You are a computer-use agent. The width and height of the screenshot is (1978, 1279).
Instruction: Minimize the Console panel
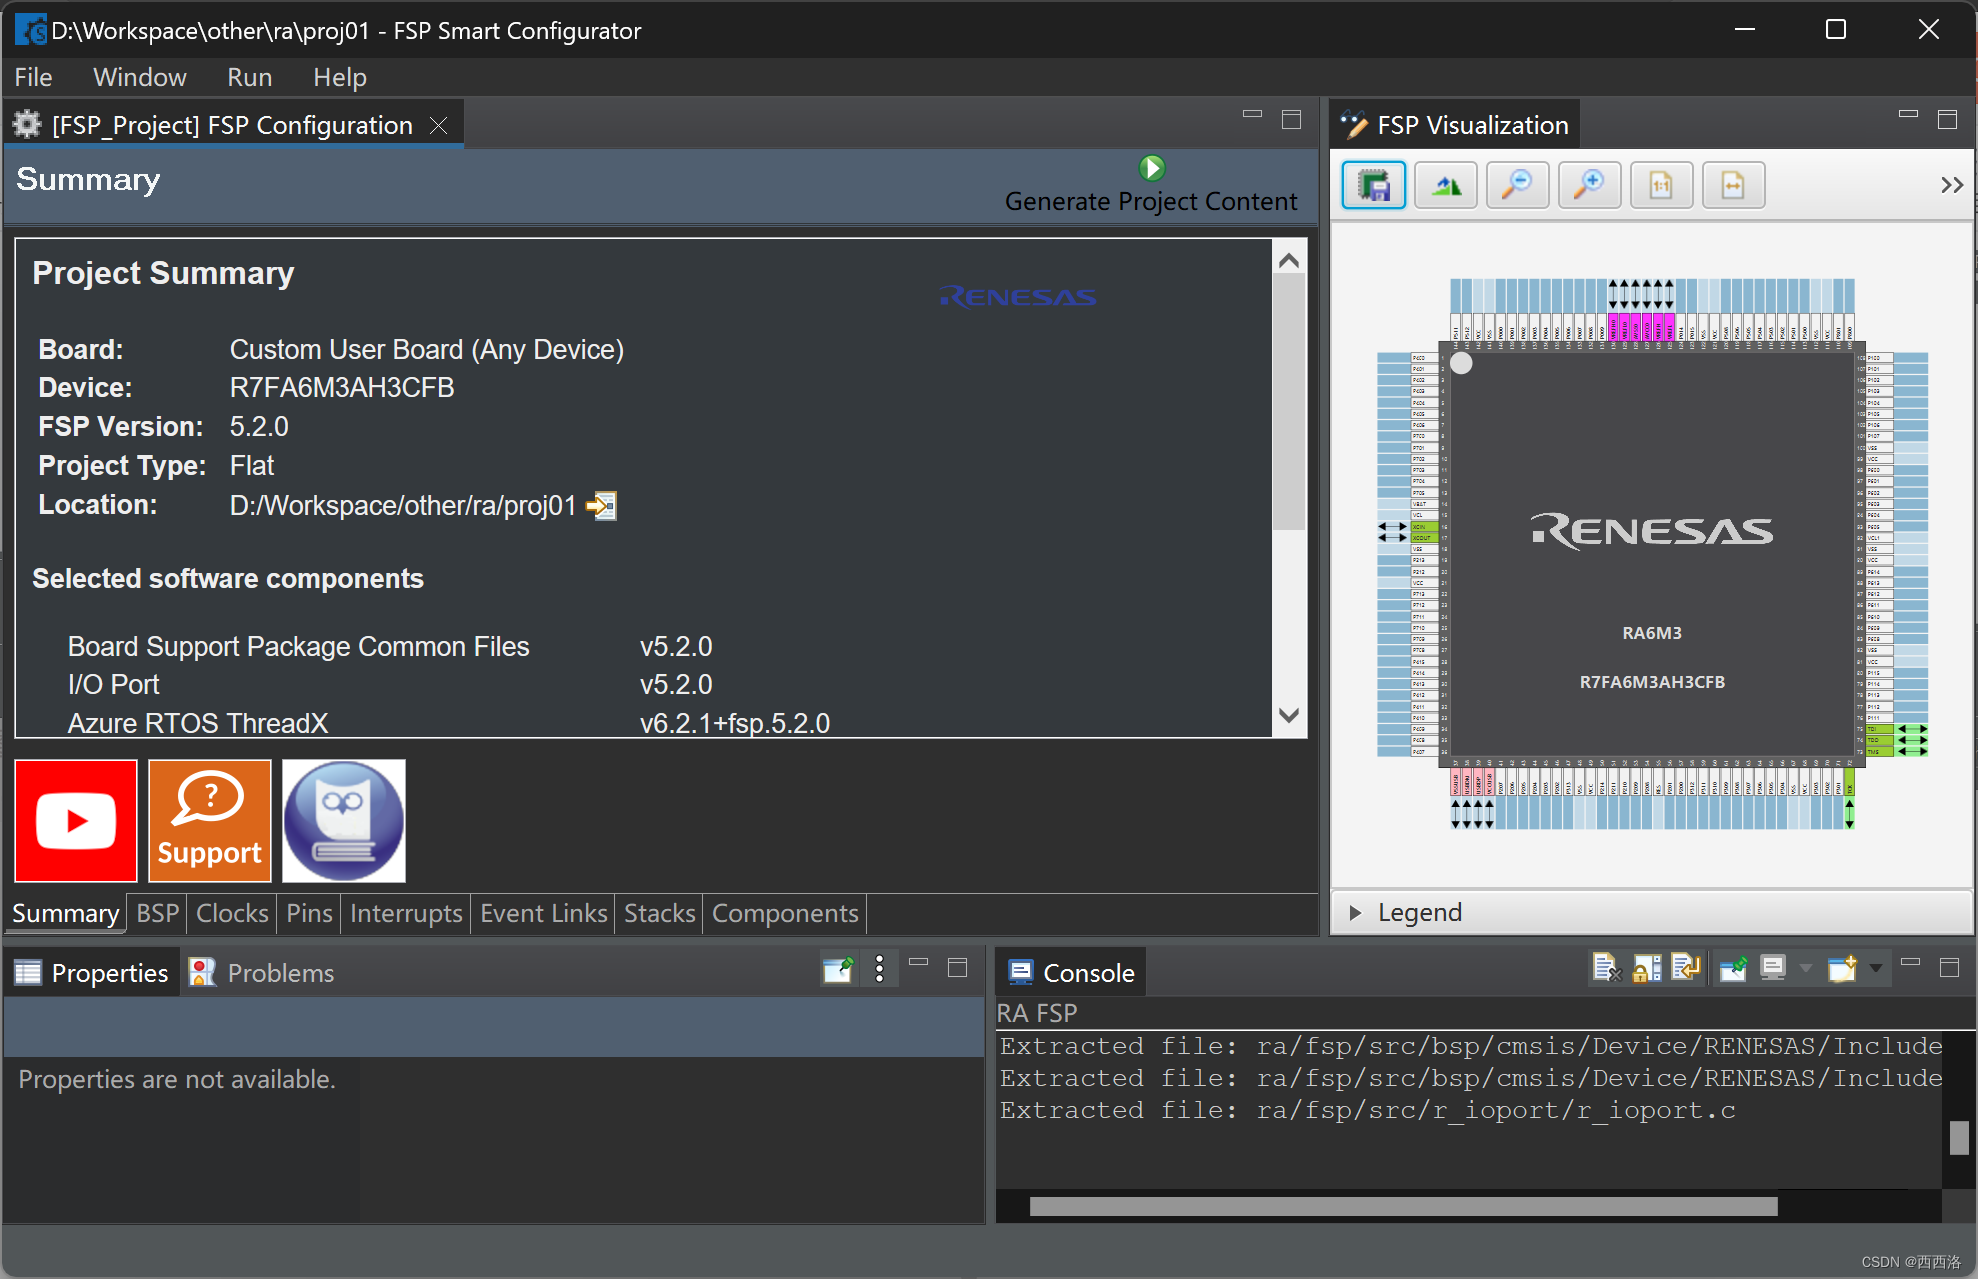pyautogui.click(x=1910, y=962)
